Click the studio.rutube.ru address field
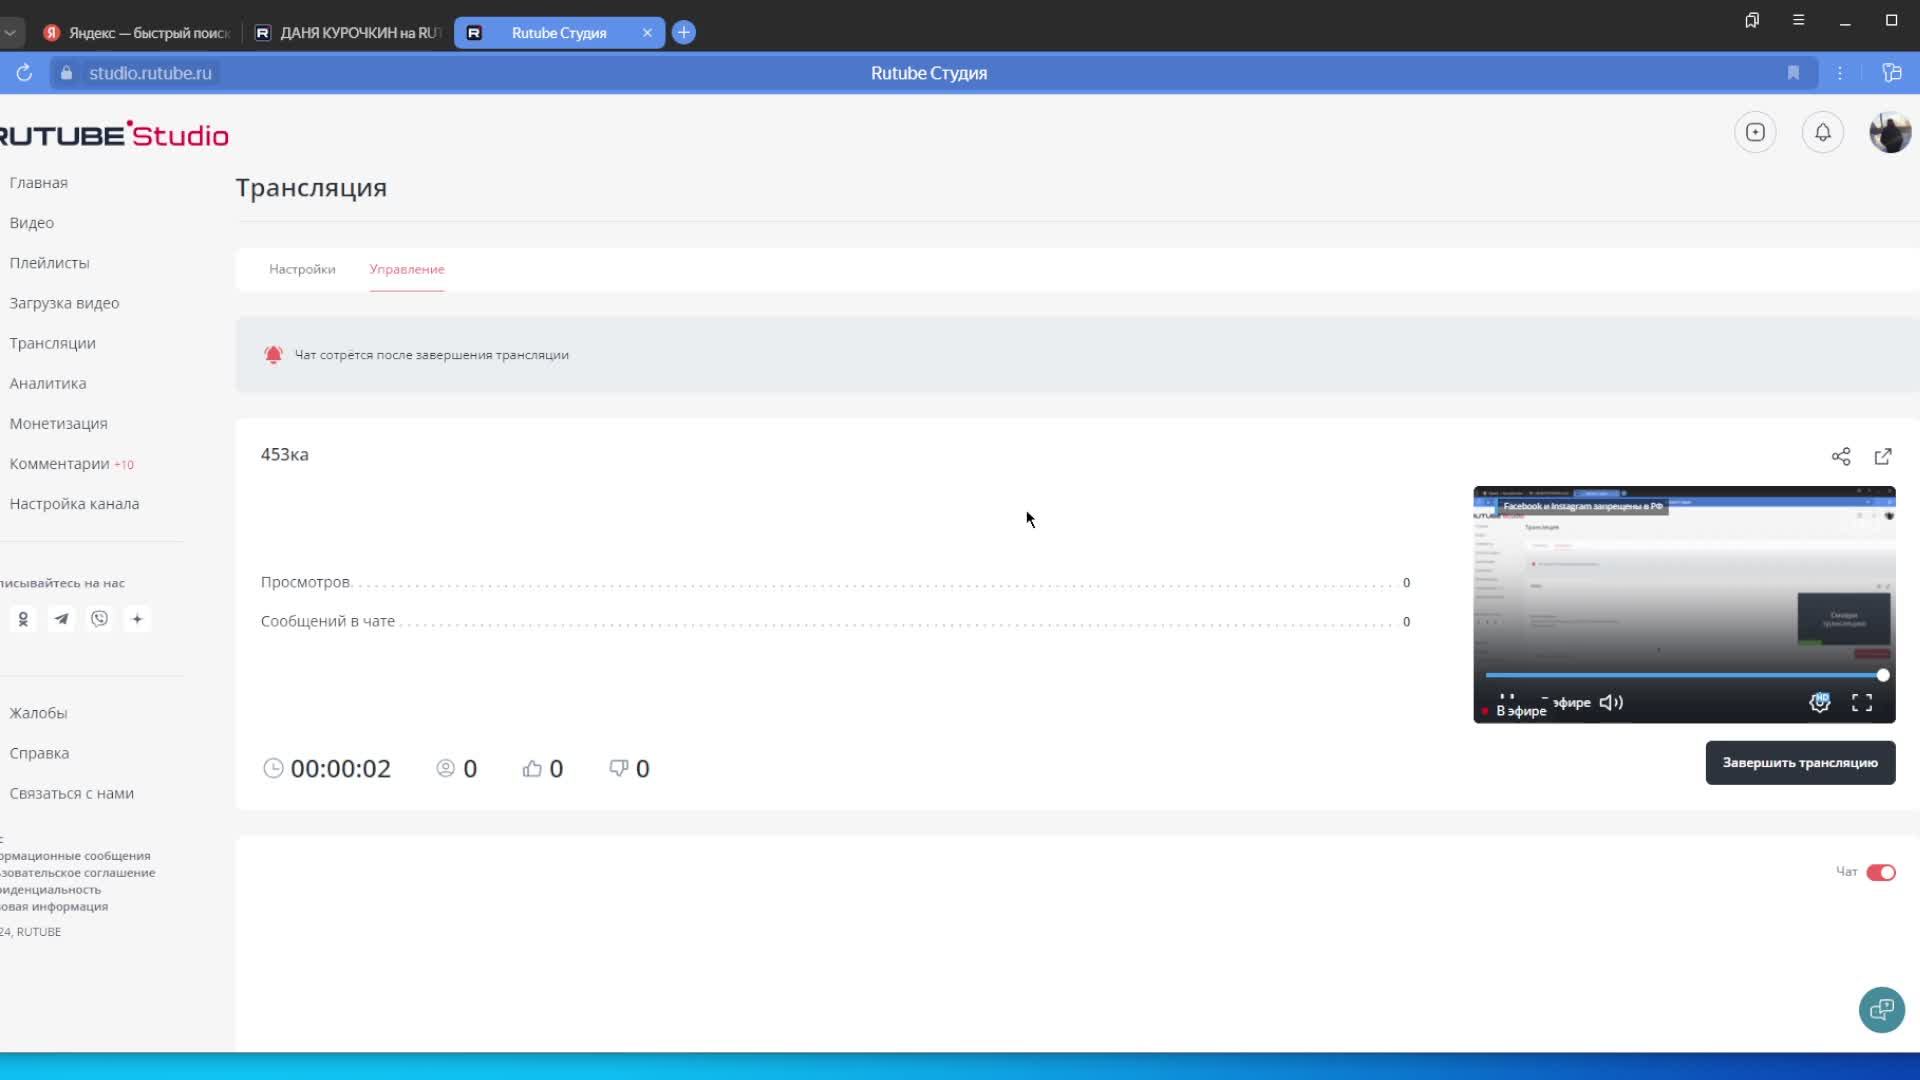 (x=150, y=73)
